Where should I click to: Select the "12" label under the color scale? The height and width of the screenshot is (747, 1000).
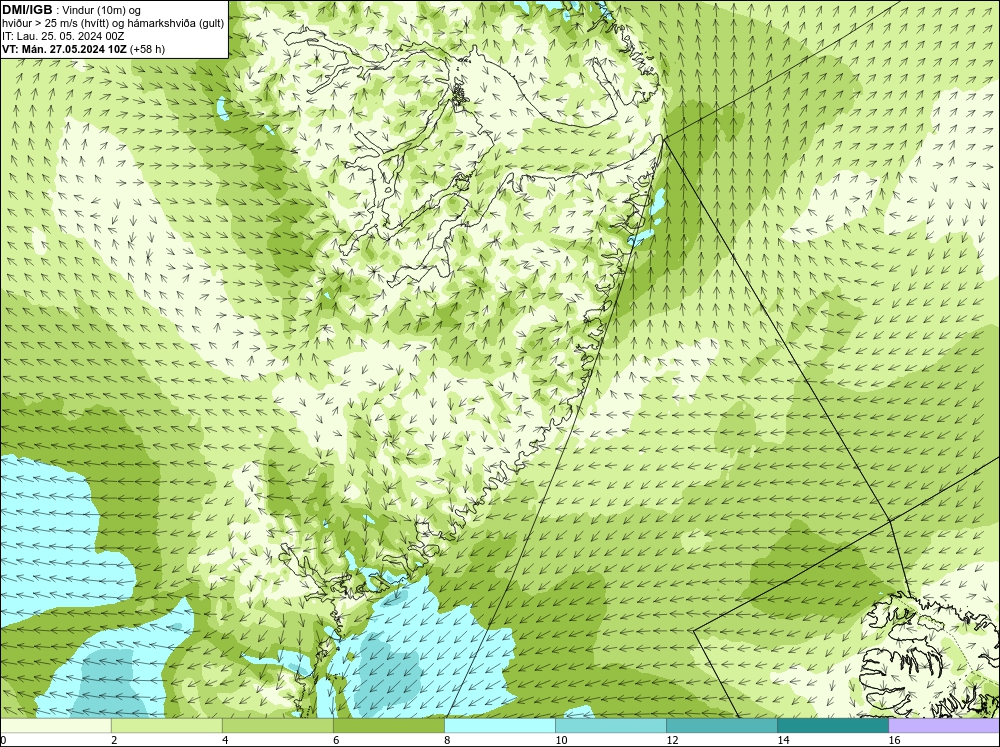pos(672,740)
